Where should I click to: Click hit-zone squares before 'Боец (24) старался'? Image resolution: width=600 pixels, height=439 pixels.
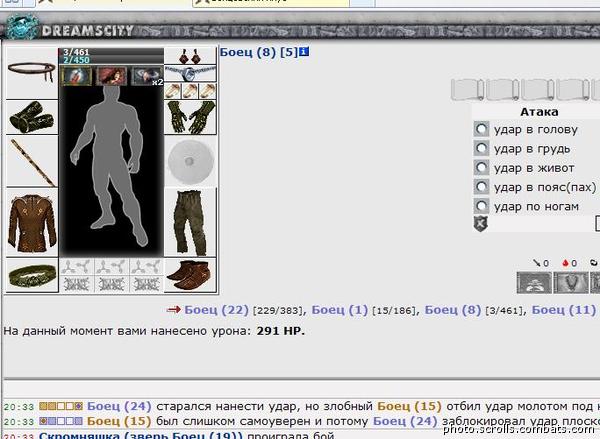point(61,406)
